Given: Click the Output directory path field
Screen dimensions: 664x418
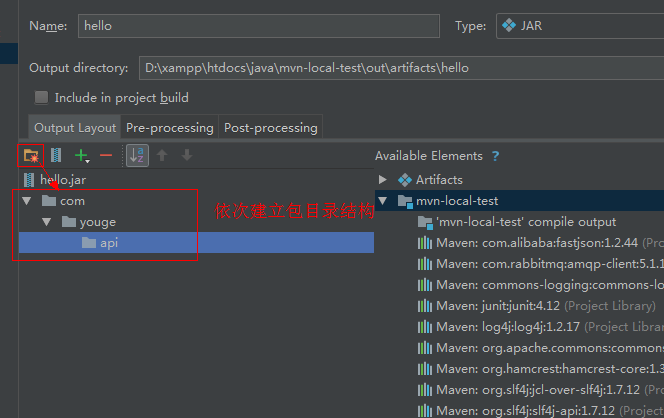Looking at the screenshot, I should point(401,68).
